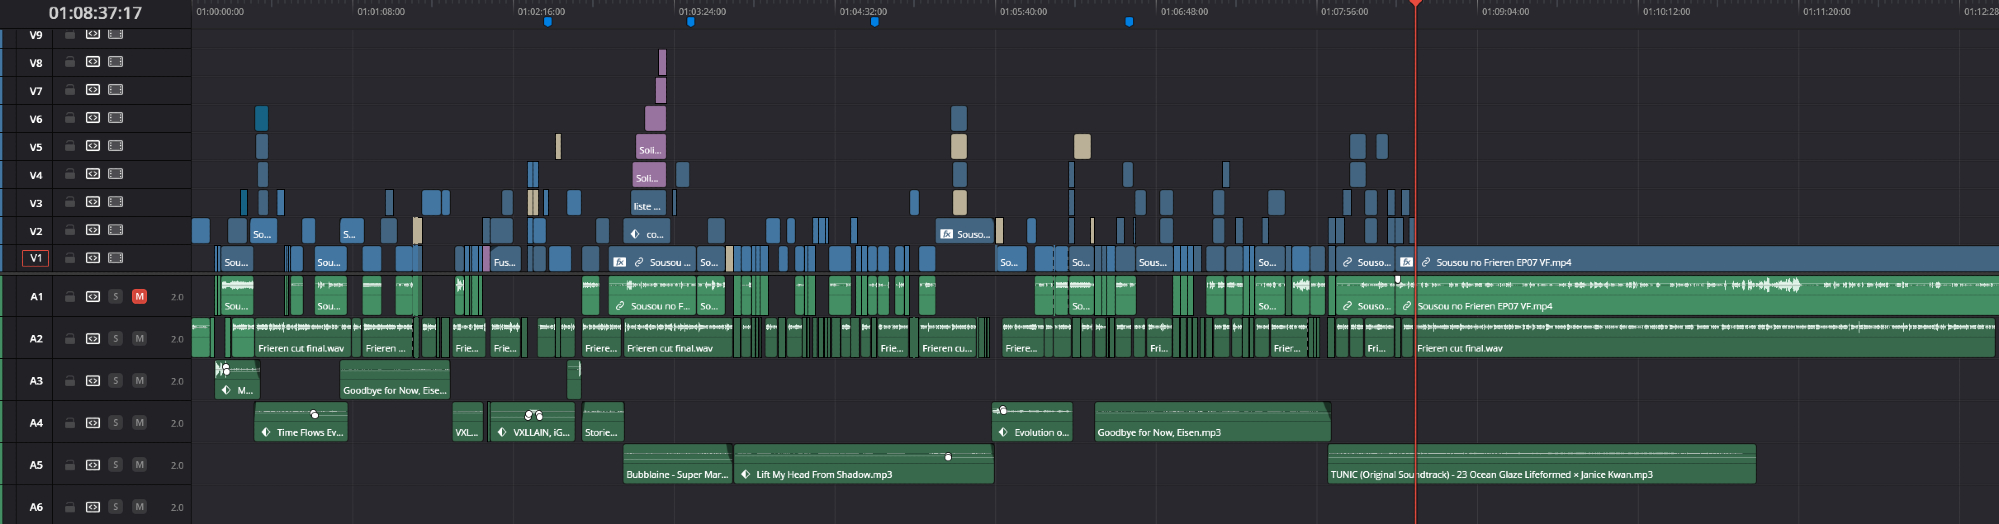Toggle auto track selector on V5

coord(93,146)
